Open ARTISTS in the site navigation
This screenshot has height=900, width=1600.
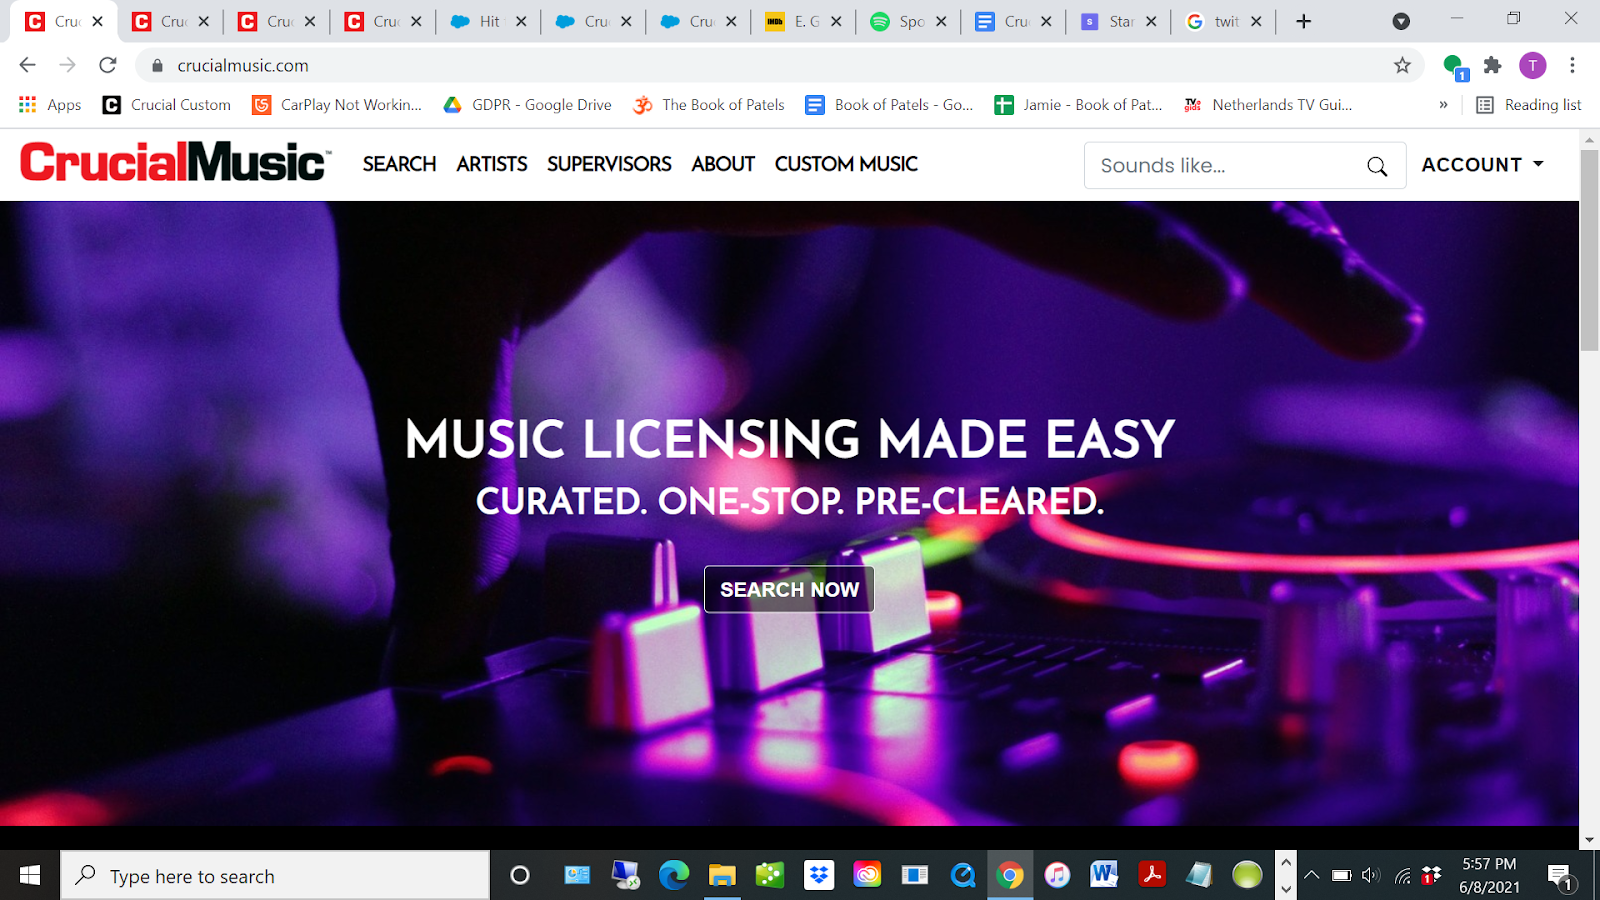pyautogui.click(x=492, y=164)
